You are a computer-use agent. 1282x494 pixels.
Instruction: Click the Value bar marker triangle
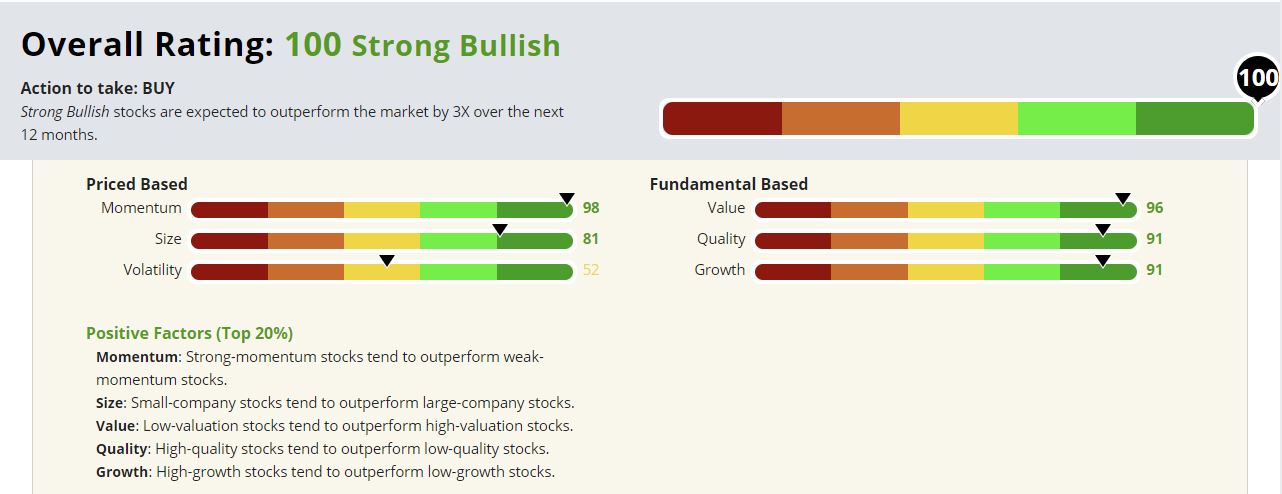point(1123,199)
